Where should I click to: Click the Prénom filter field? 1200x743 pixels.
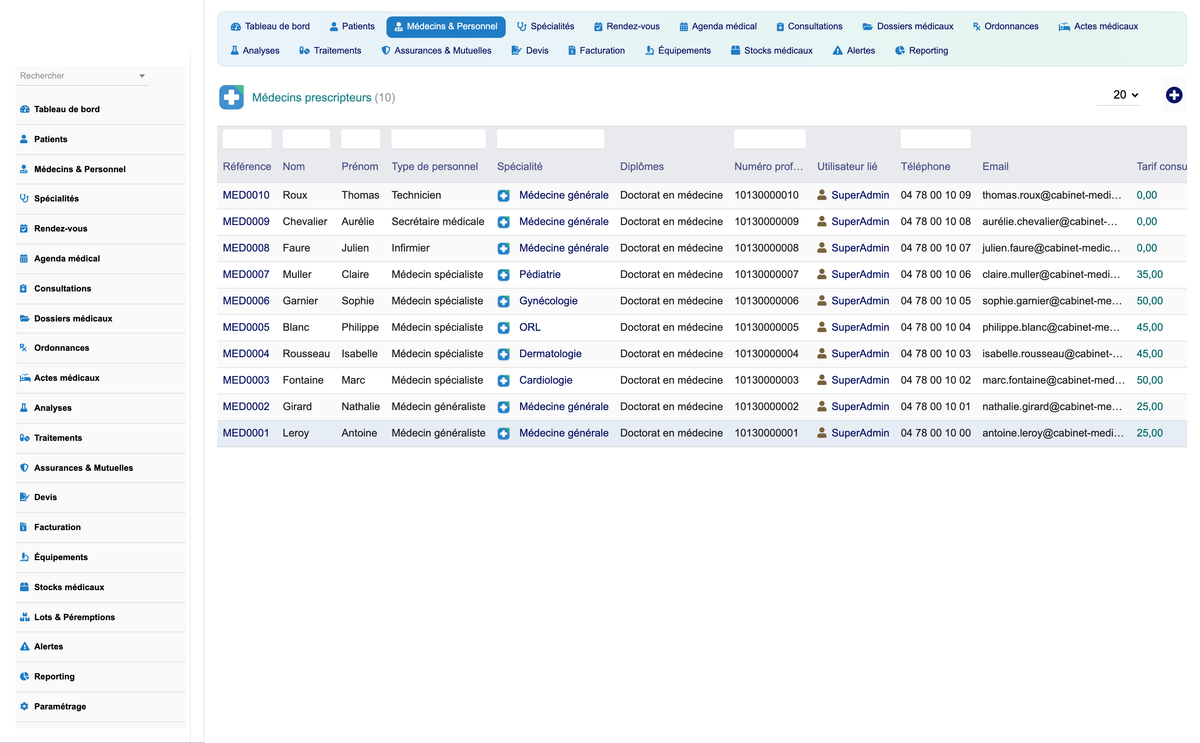point(361,139)
